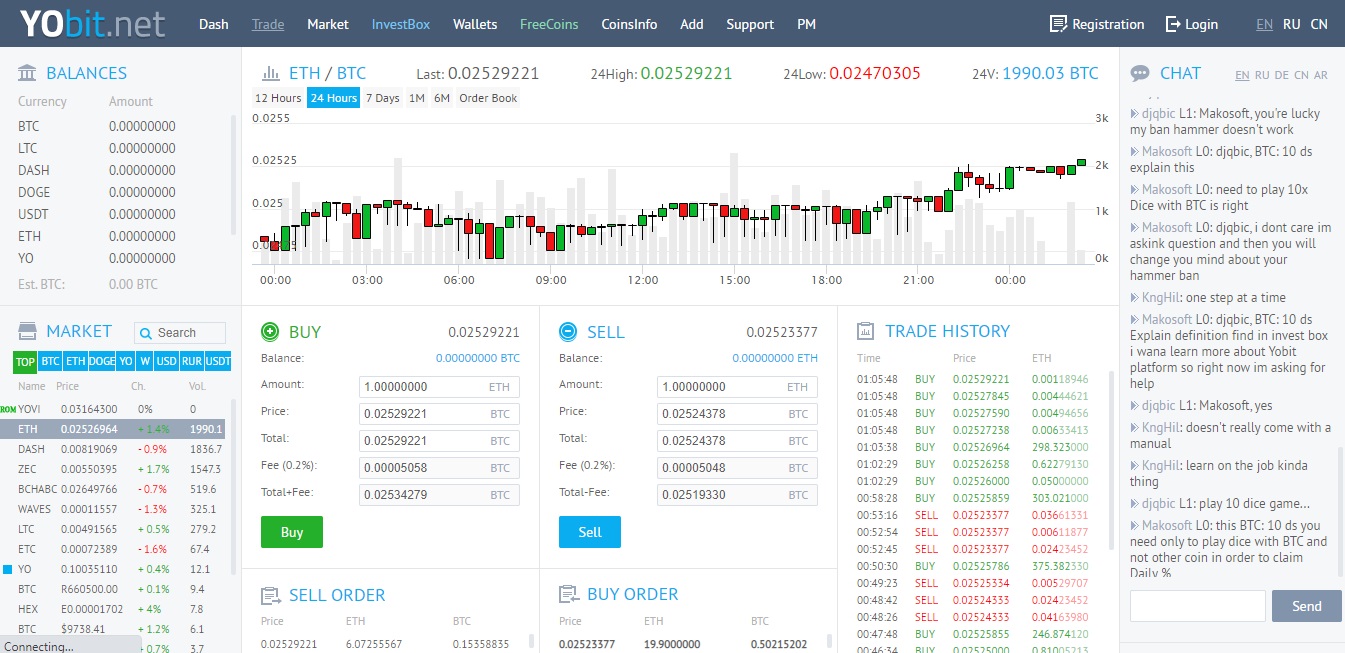Open the Dash menu item

tap(214, 24)
